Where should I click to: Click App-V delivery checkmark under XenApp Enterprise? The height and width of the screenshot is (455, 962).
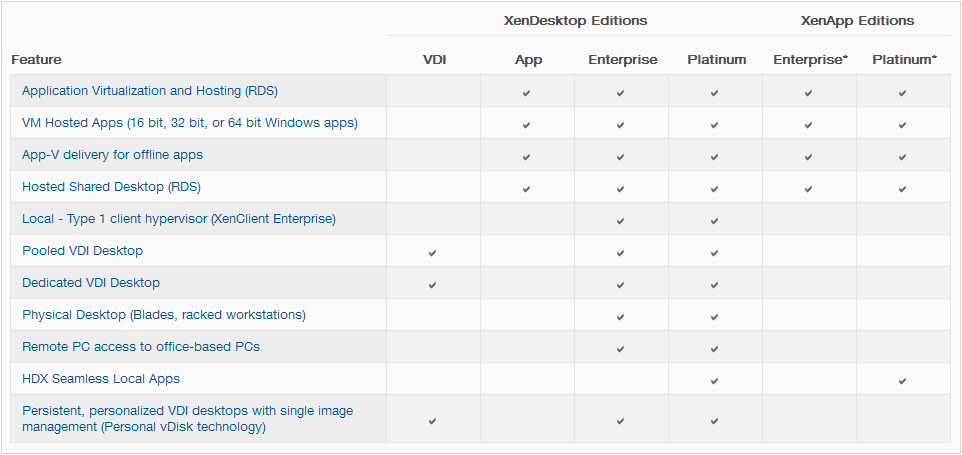point(809,157)
